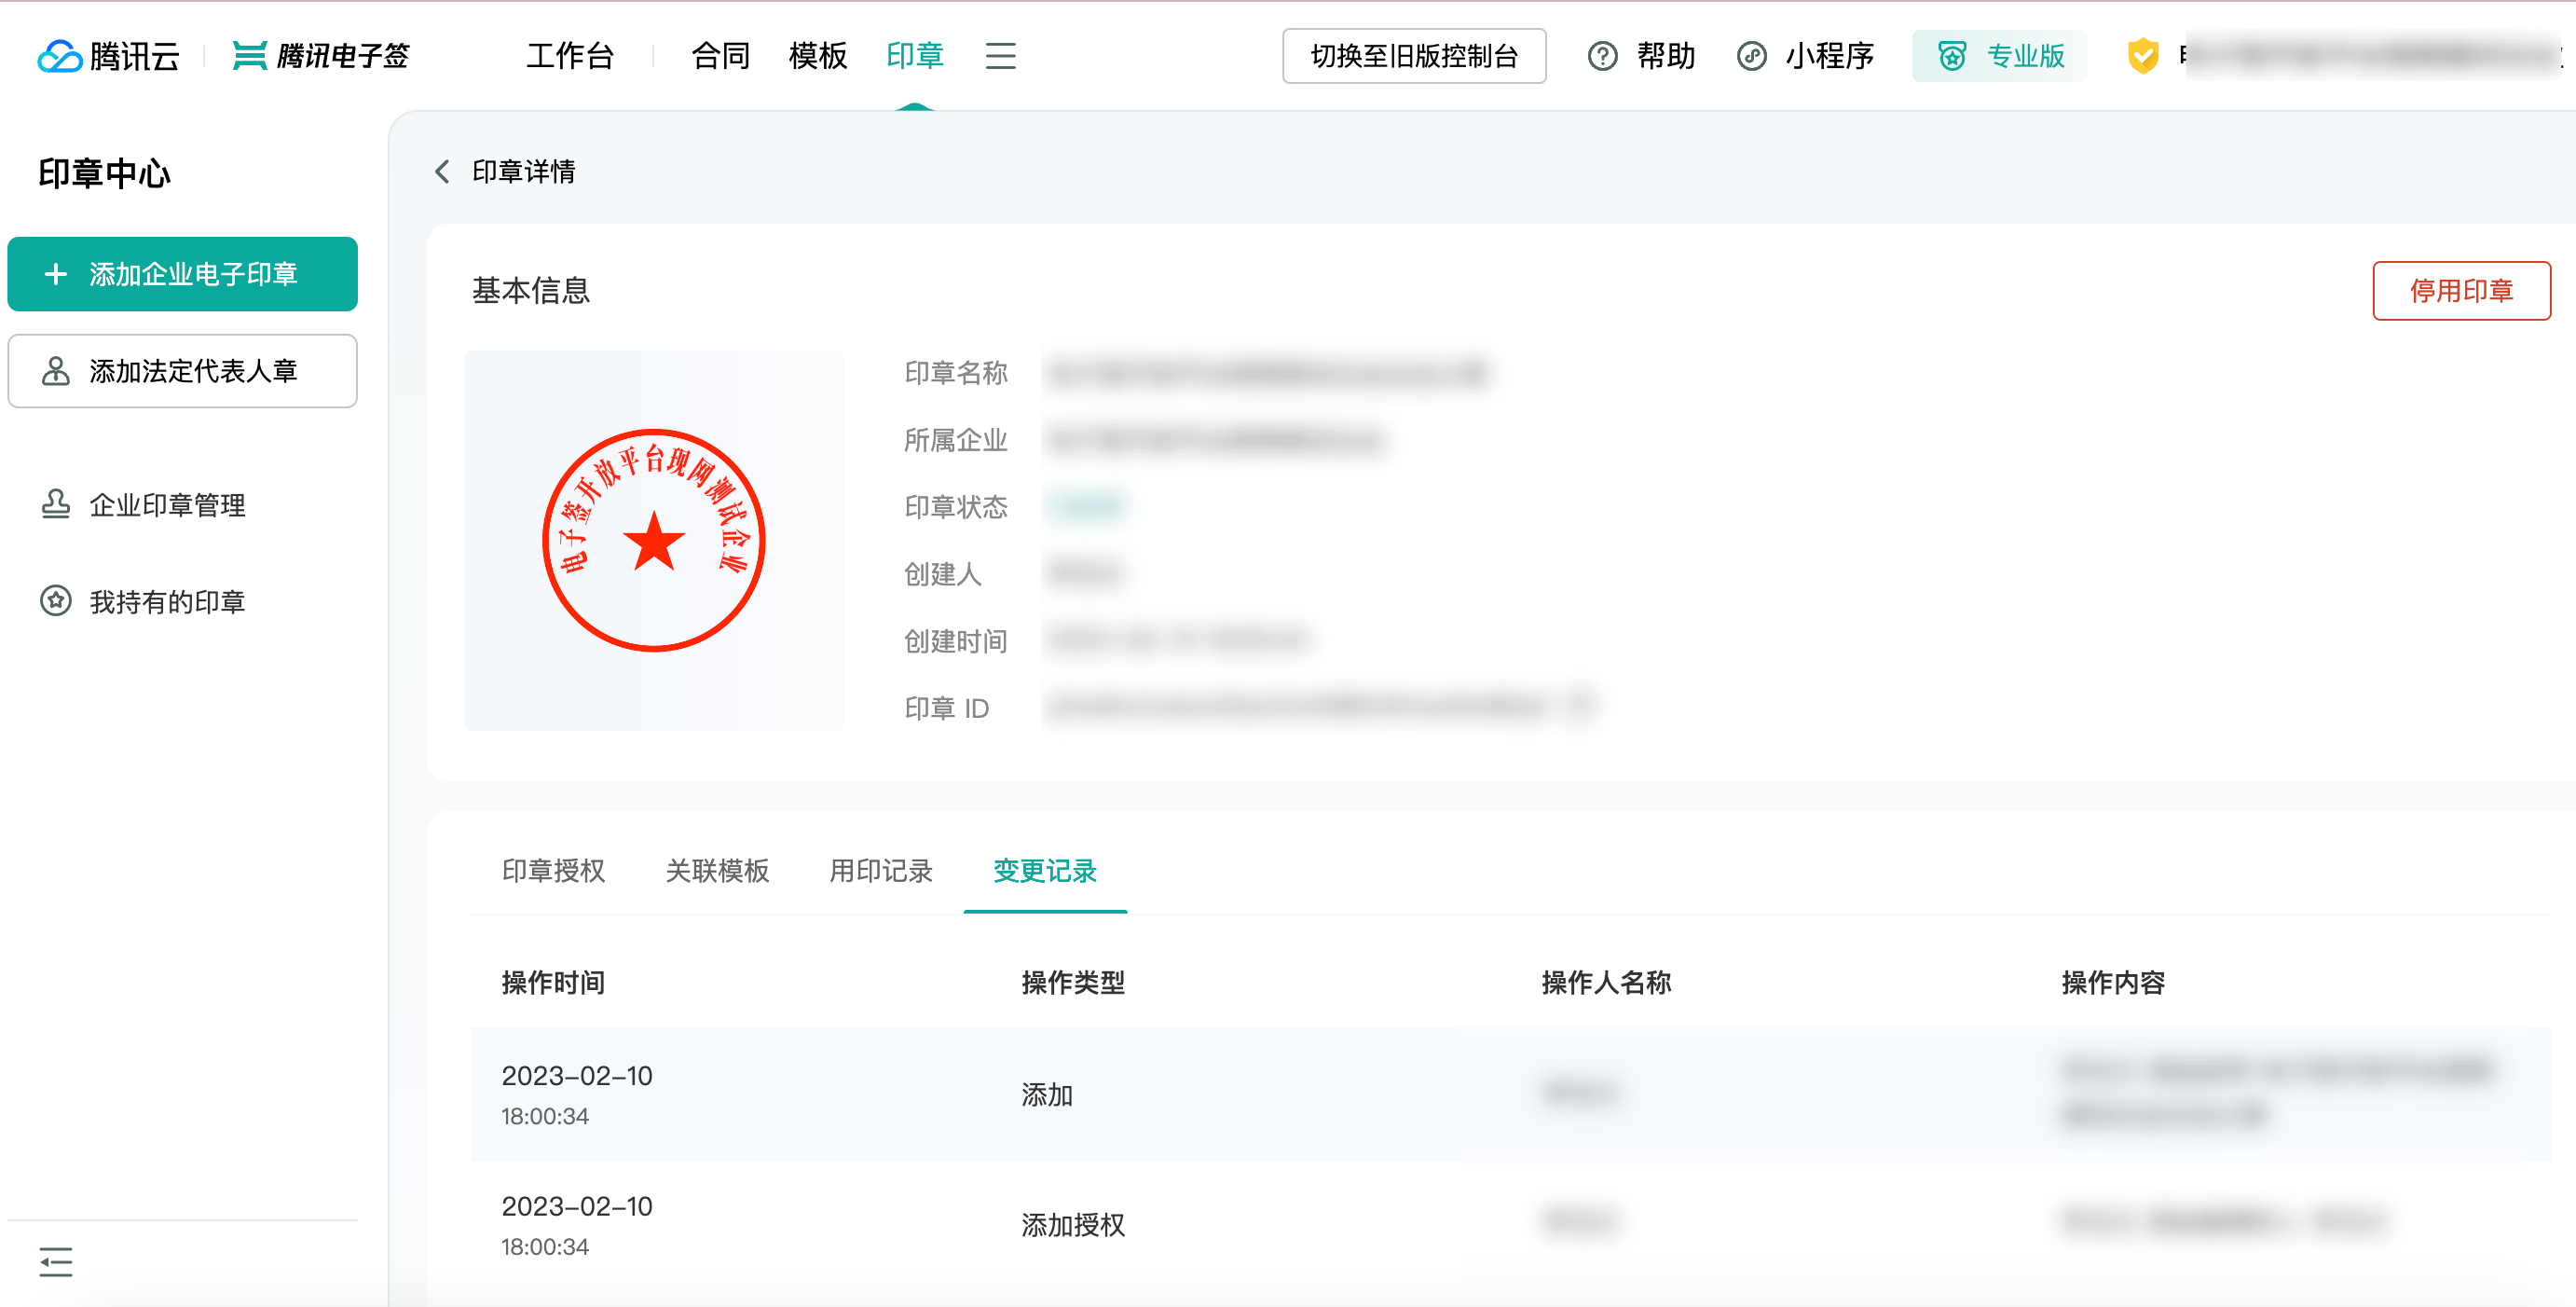Click 添加法定代表人章 button
The image size is (2576, 1307).
click(x=182, y=371)
